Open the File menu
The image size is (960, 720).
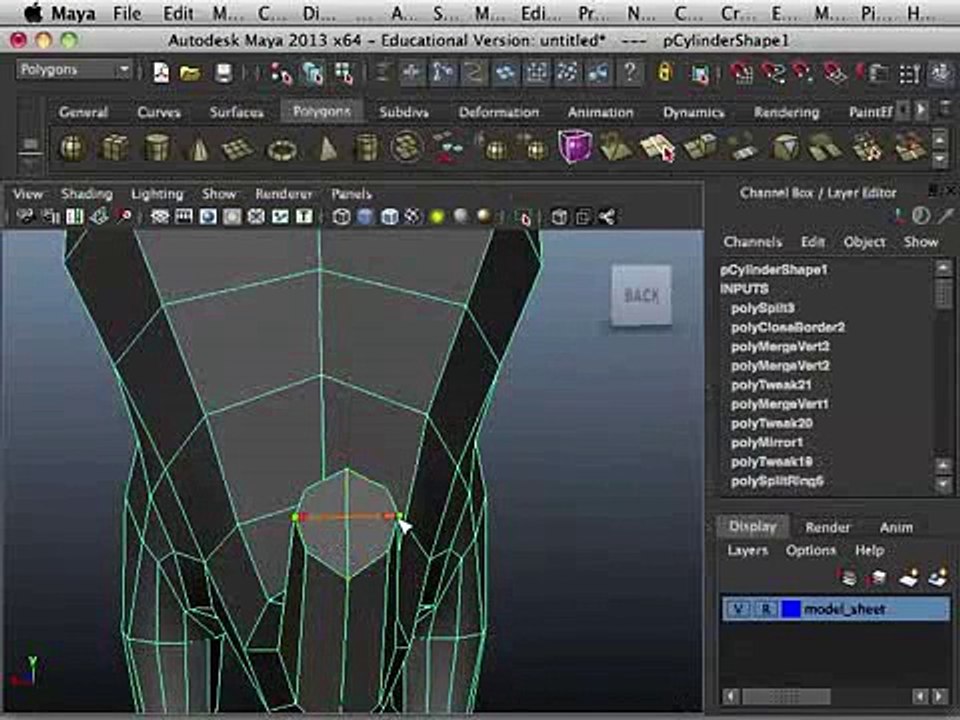pyautogui.click(x=127, y=13)
